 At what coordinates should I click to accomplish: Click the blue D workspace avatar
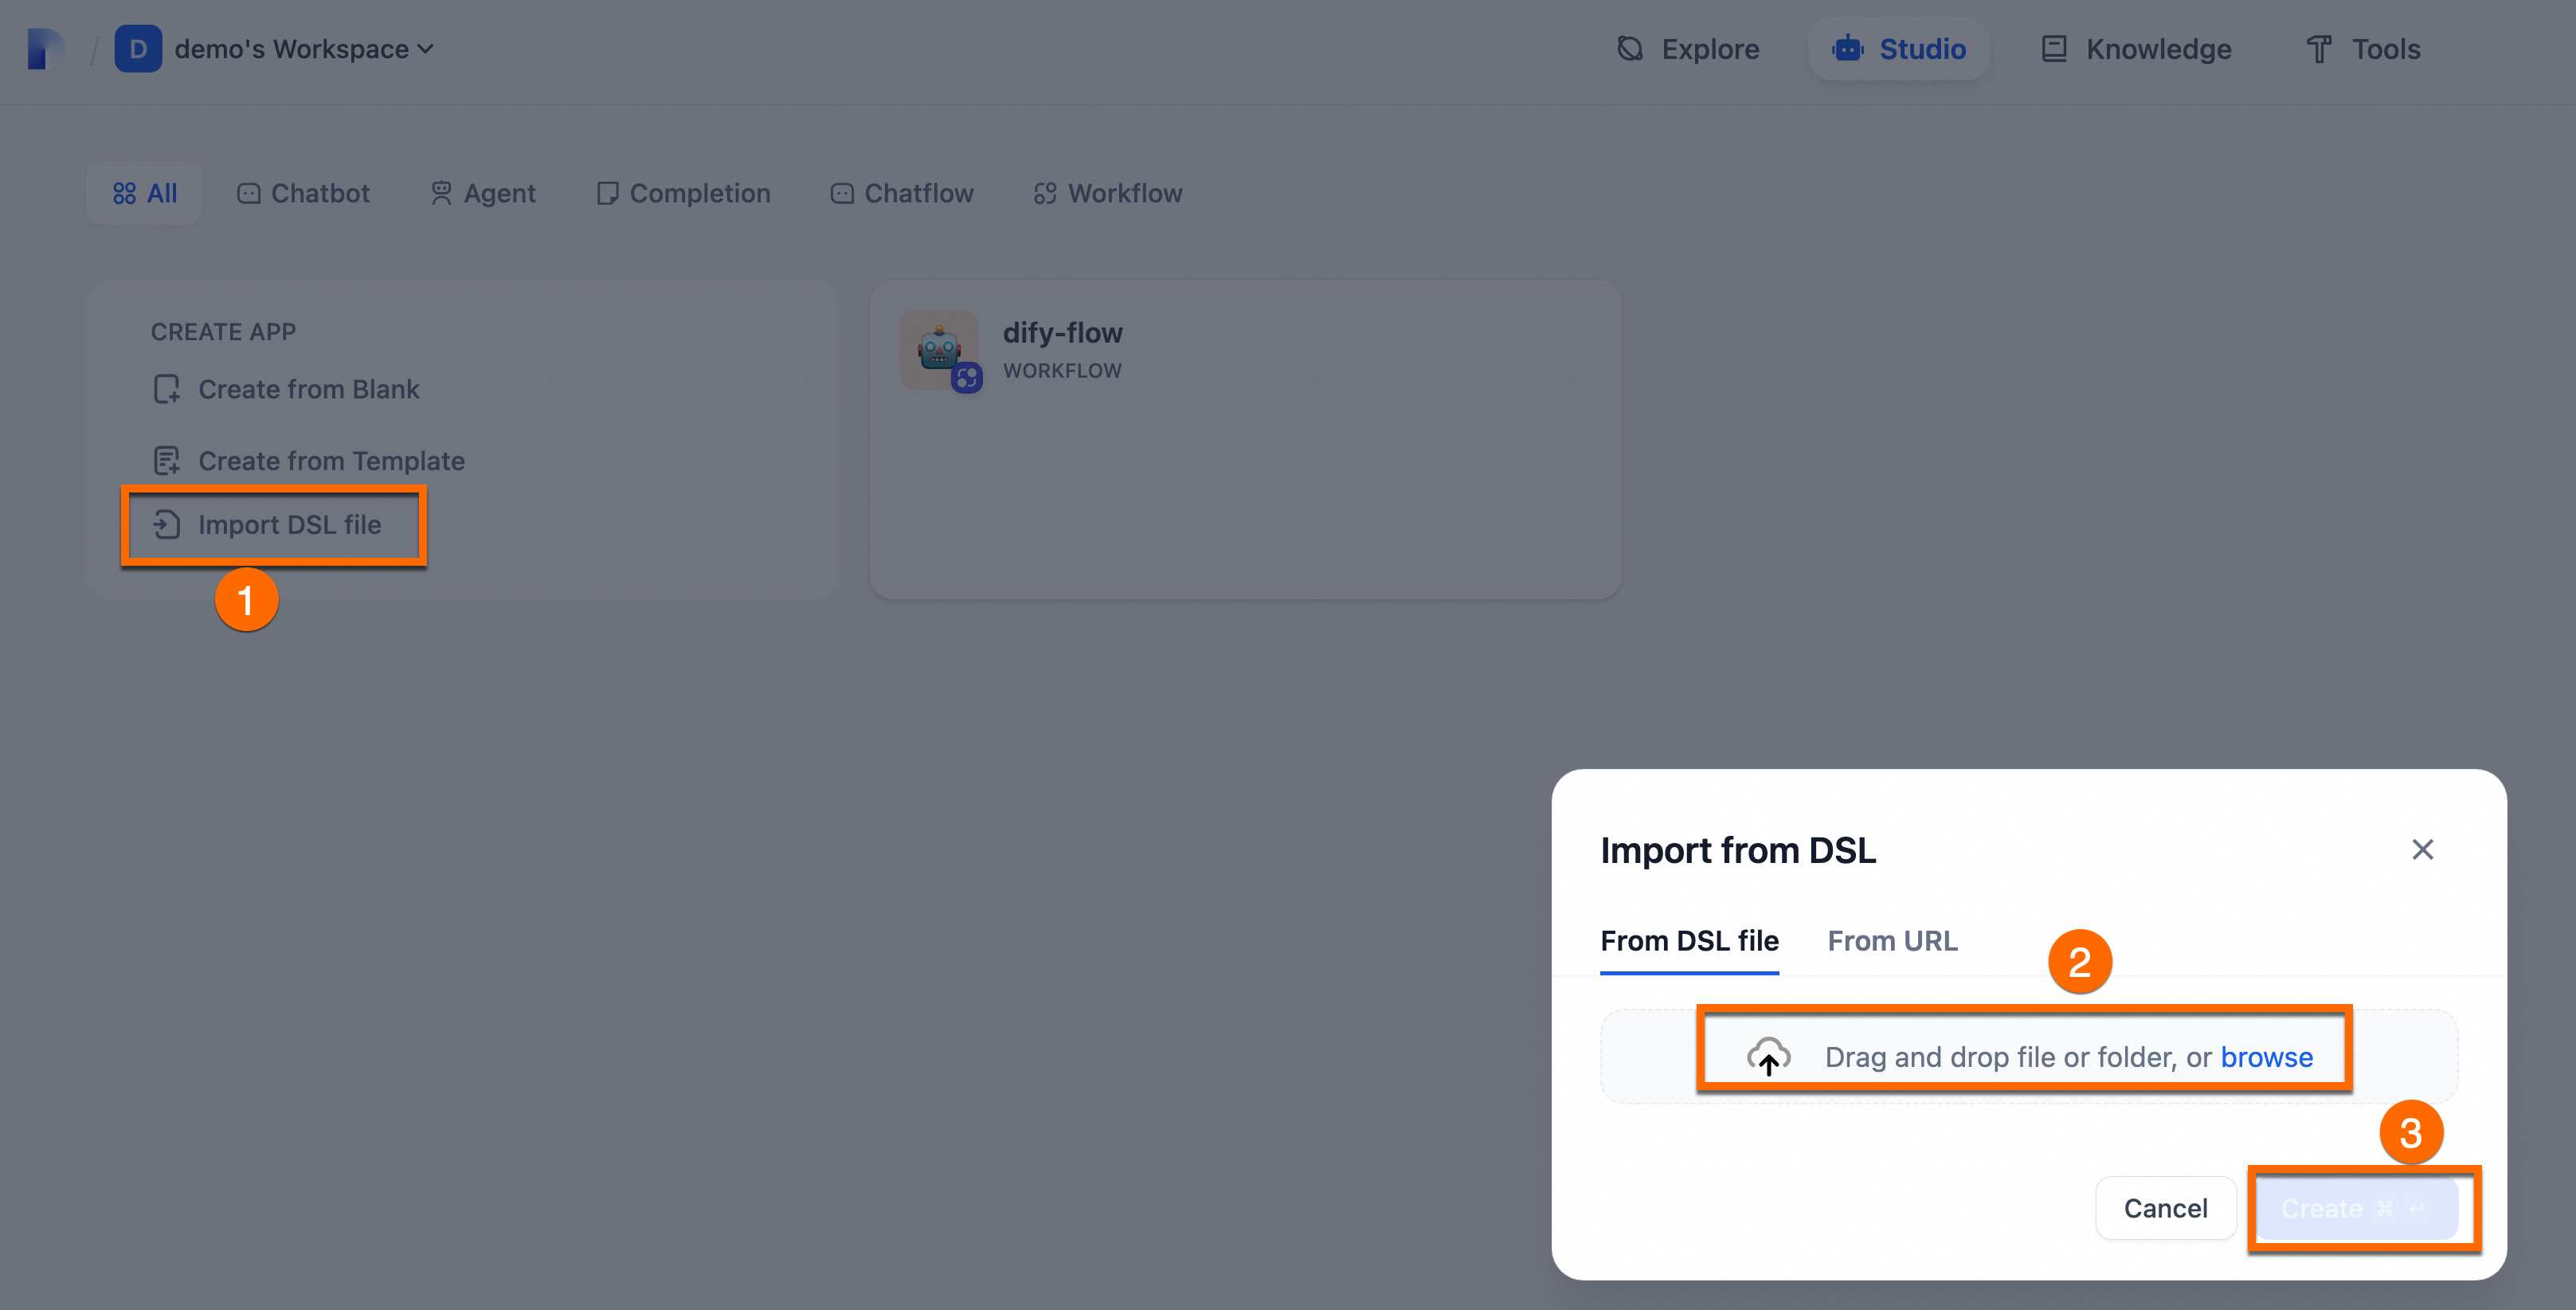tap(138, 49)
